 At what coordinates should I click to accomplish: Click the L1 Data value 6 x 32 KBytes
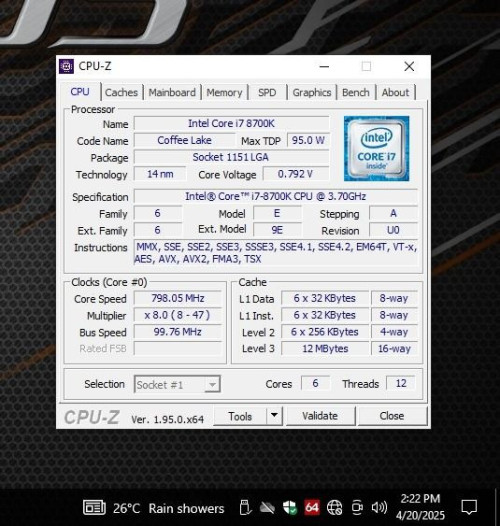325,298
